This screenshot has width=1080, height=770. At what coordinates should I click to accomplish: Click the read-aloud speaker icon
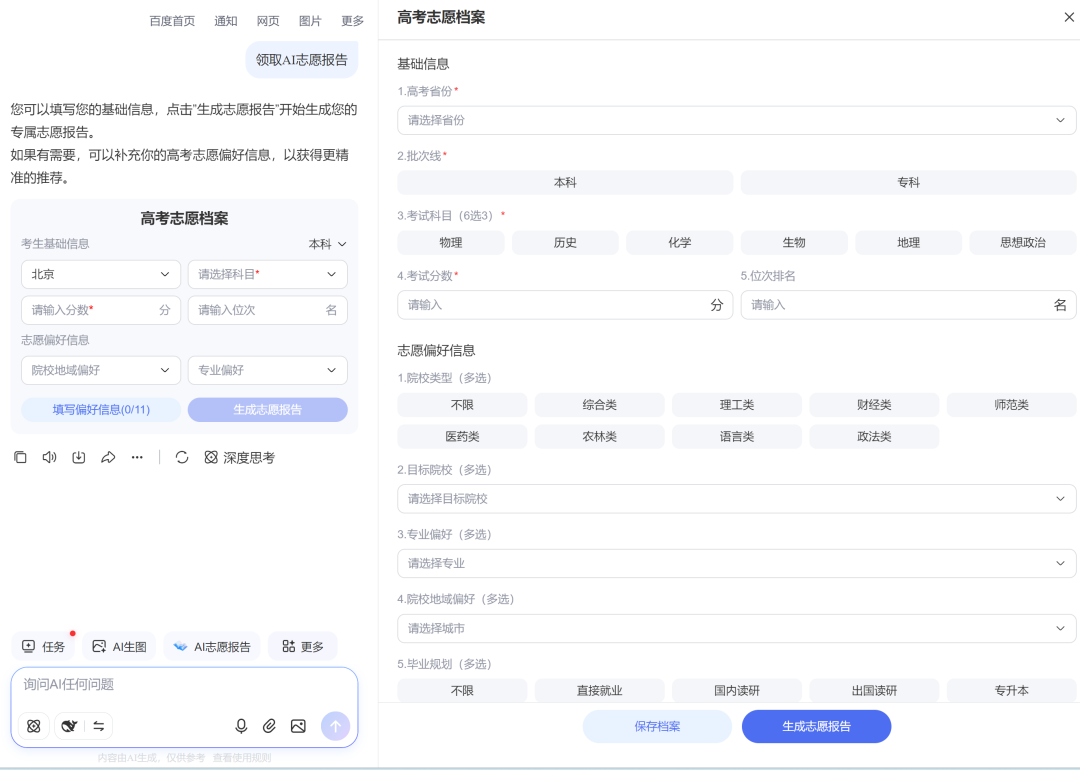pyautogui.click(x=50, y=457)
